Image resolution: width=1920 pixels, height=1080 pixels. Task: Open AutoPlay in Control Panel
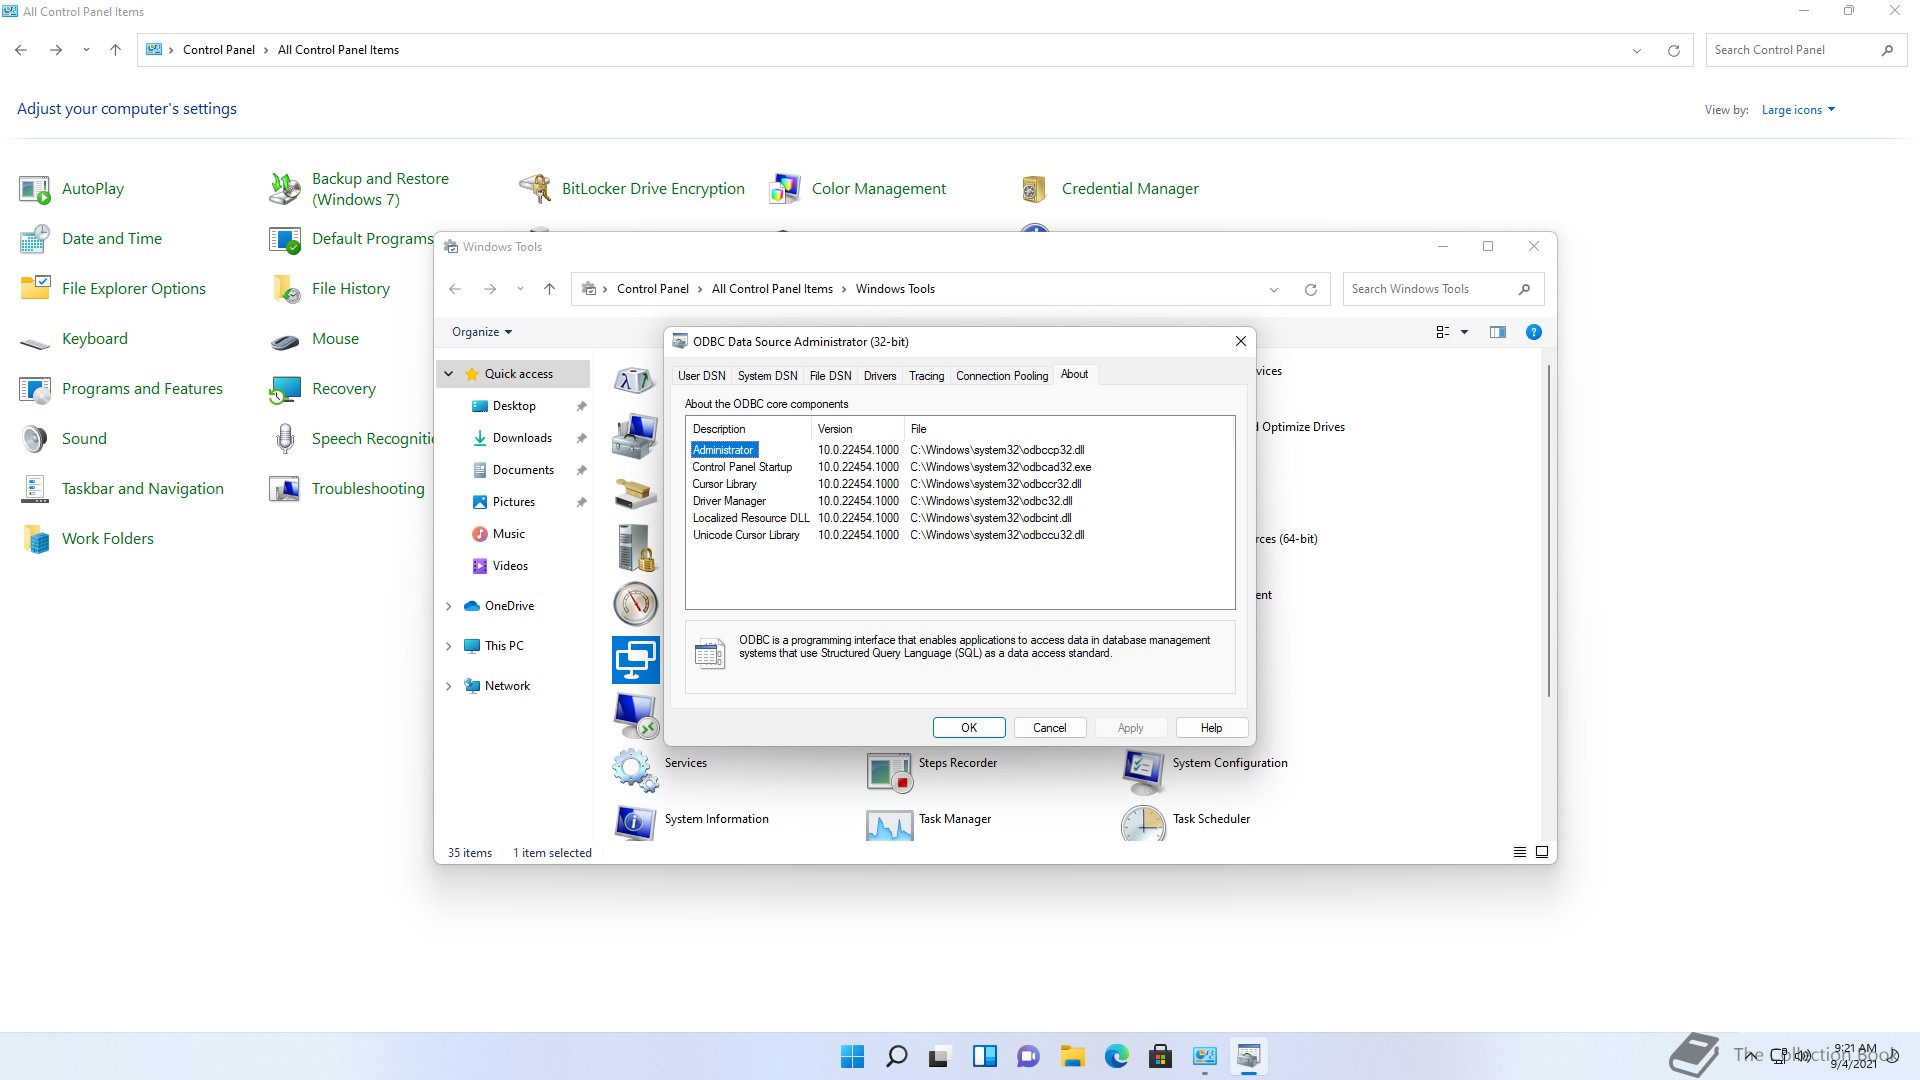pyautogui.click(x=35, y=189)
